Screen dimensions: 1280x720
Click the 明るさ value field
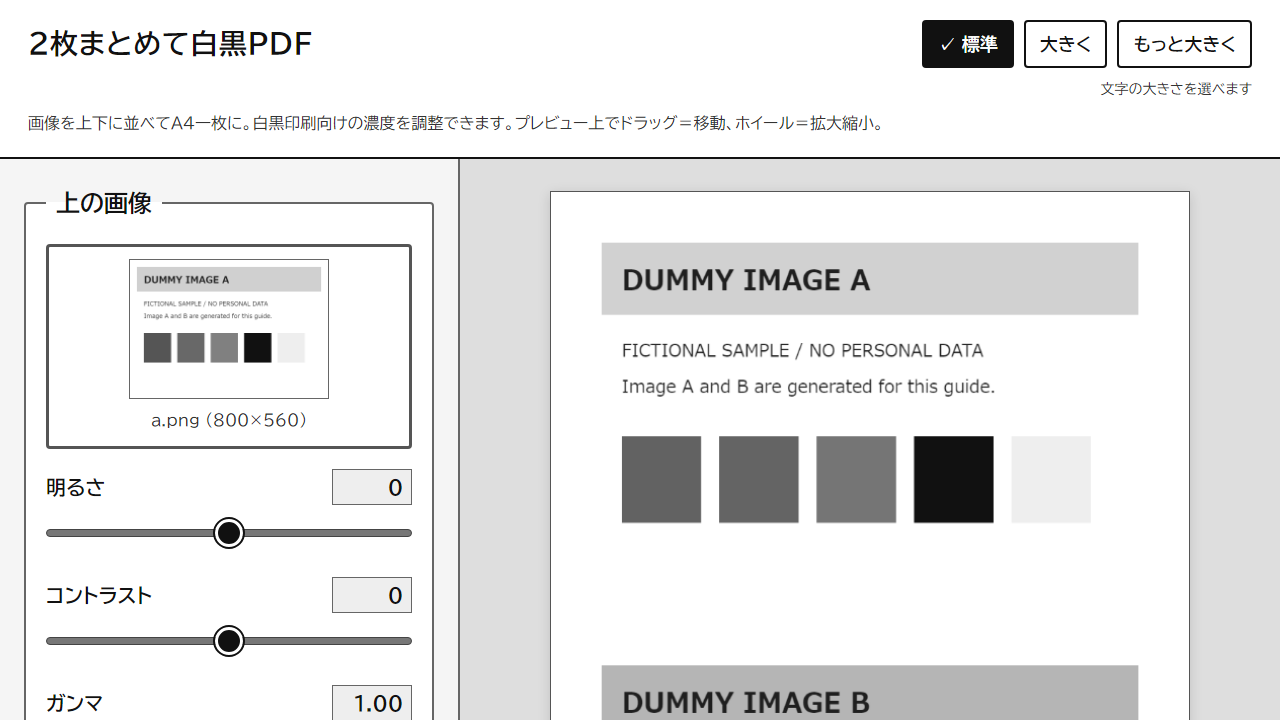[372, 487]
